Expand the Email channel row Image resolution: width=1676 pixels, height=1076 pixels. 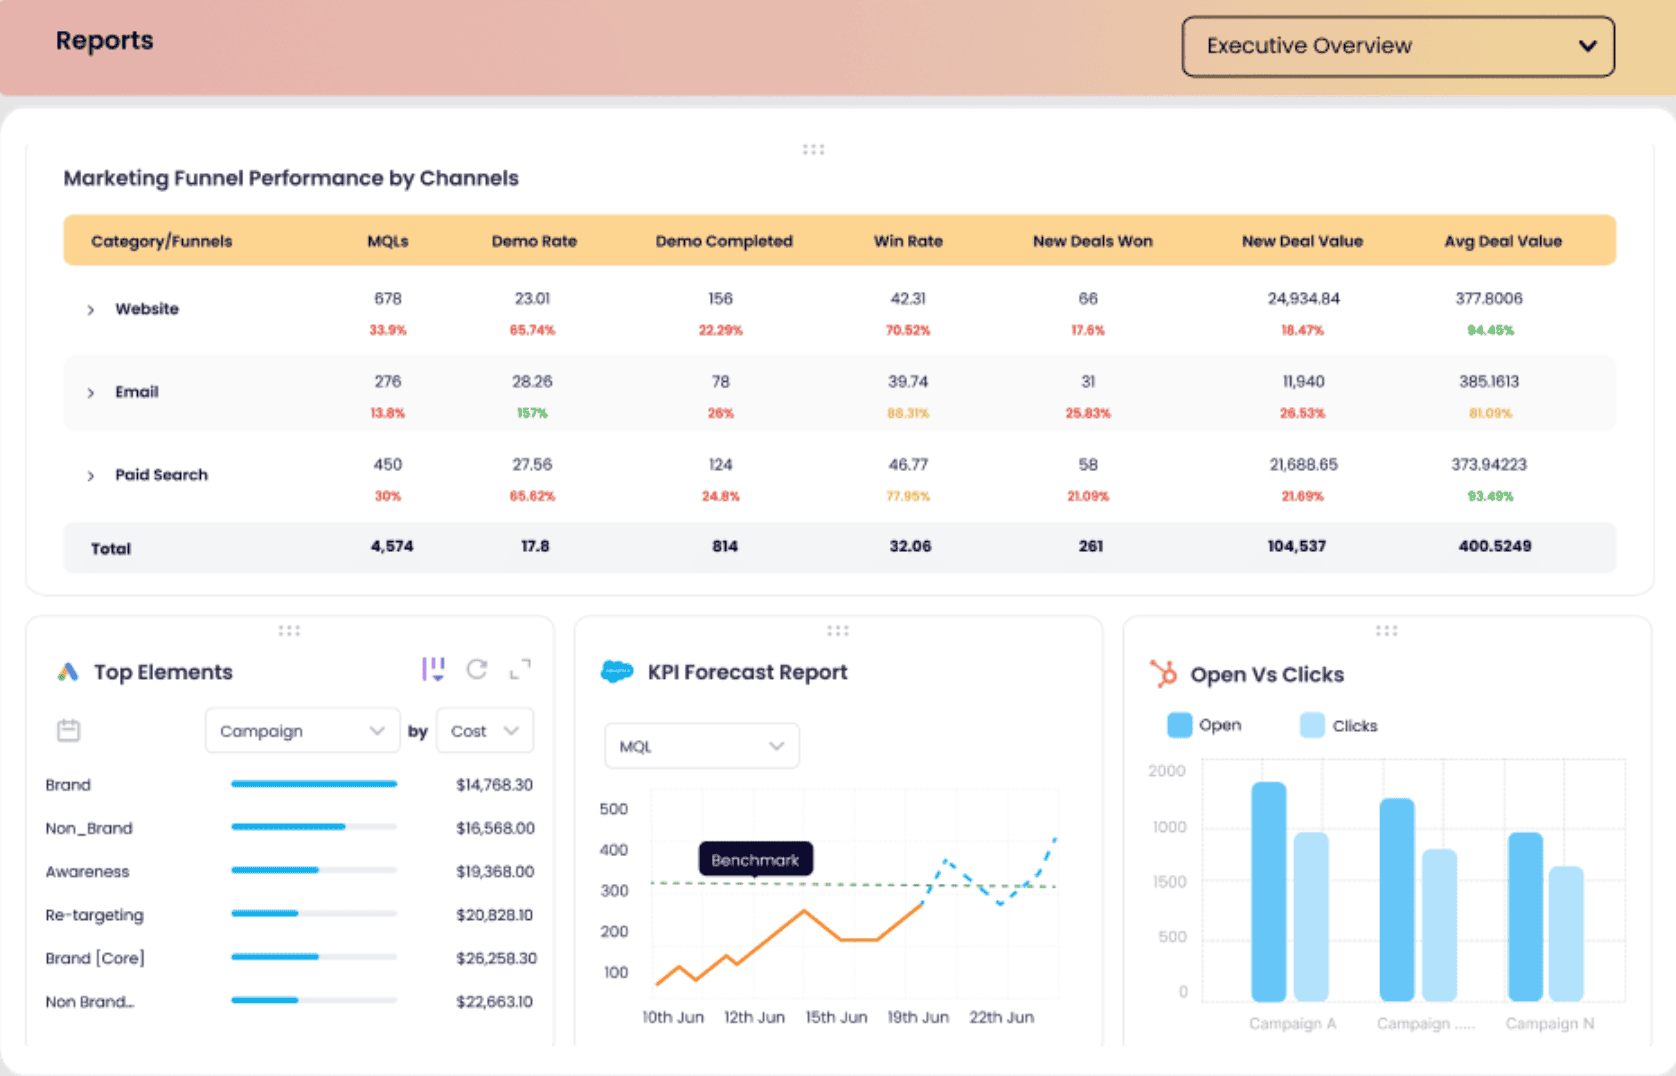point(91,393)
